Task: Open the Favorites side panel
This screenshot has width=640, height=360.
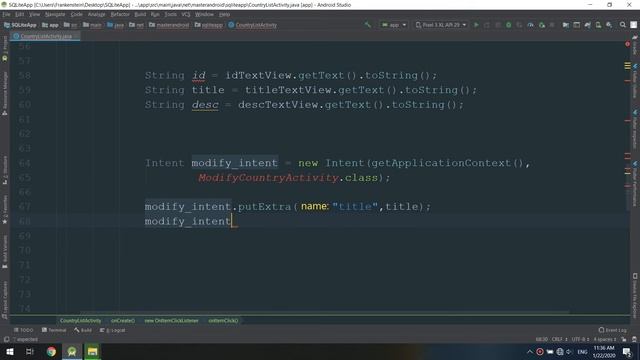Action: (5, 209)
